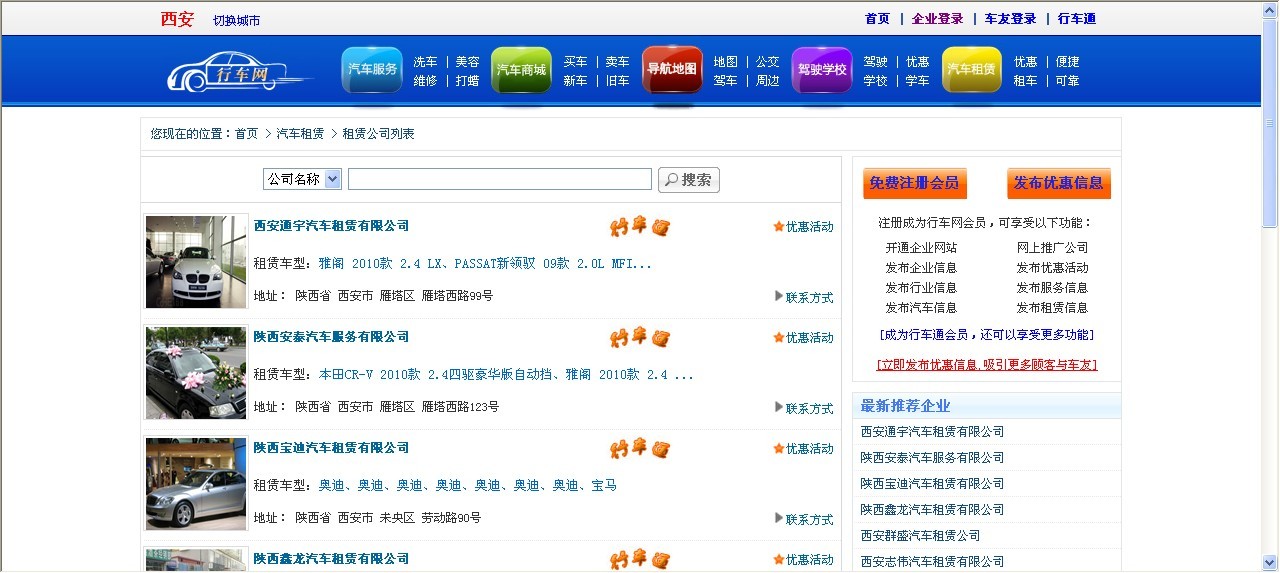Select 租车 under 汽车租赁
Viewport: 1280px width, 573px height.
[x=1026, y=81]
